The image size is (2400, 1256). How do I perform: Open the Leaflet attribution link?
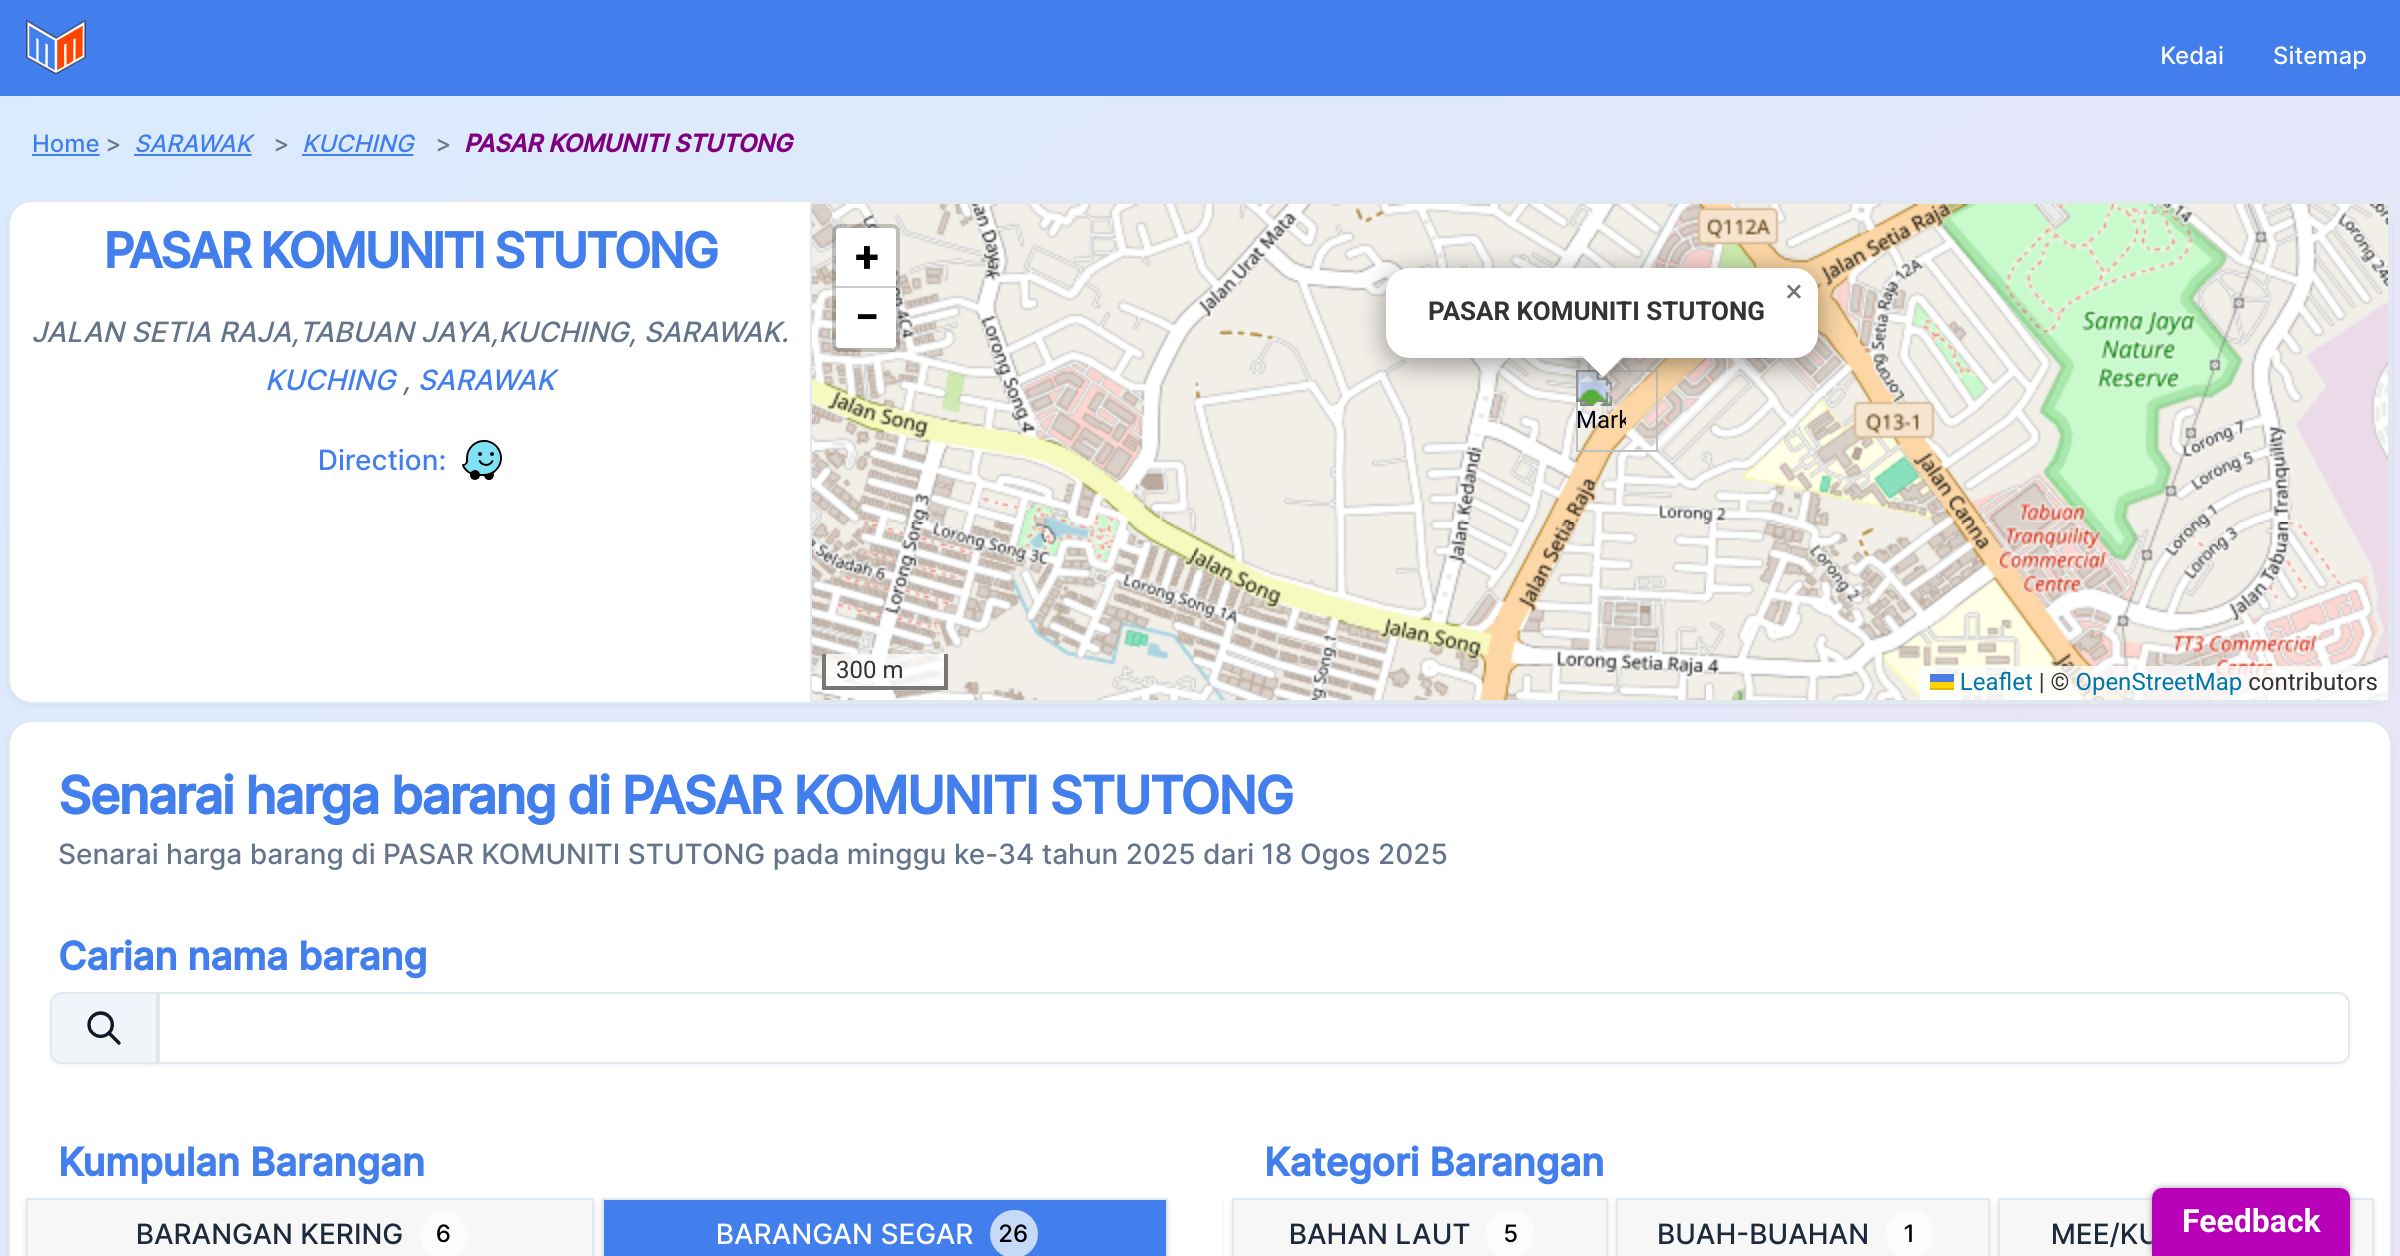(1995, 682)
